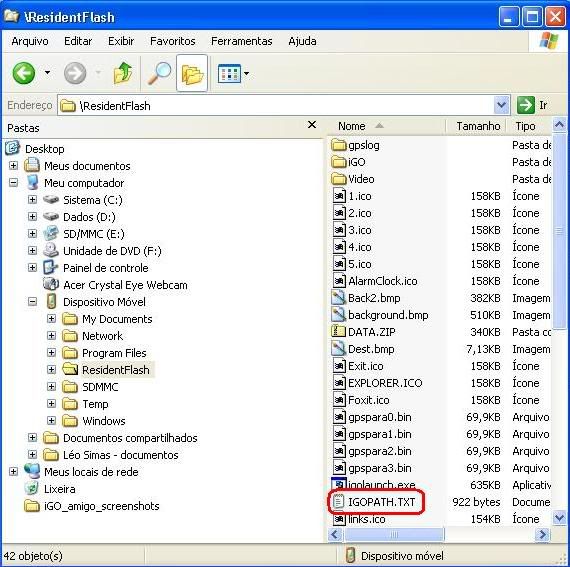
Task: Select the Lixeira recycle bin icon
Action: (32, 488)
